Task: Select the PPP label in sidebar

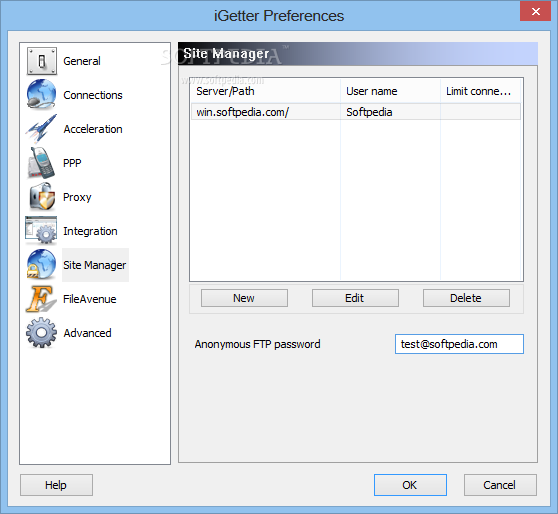Action: pyautogui.click(x=72, y=163)
